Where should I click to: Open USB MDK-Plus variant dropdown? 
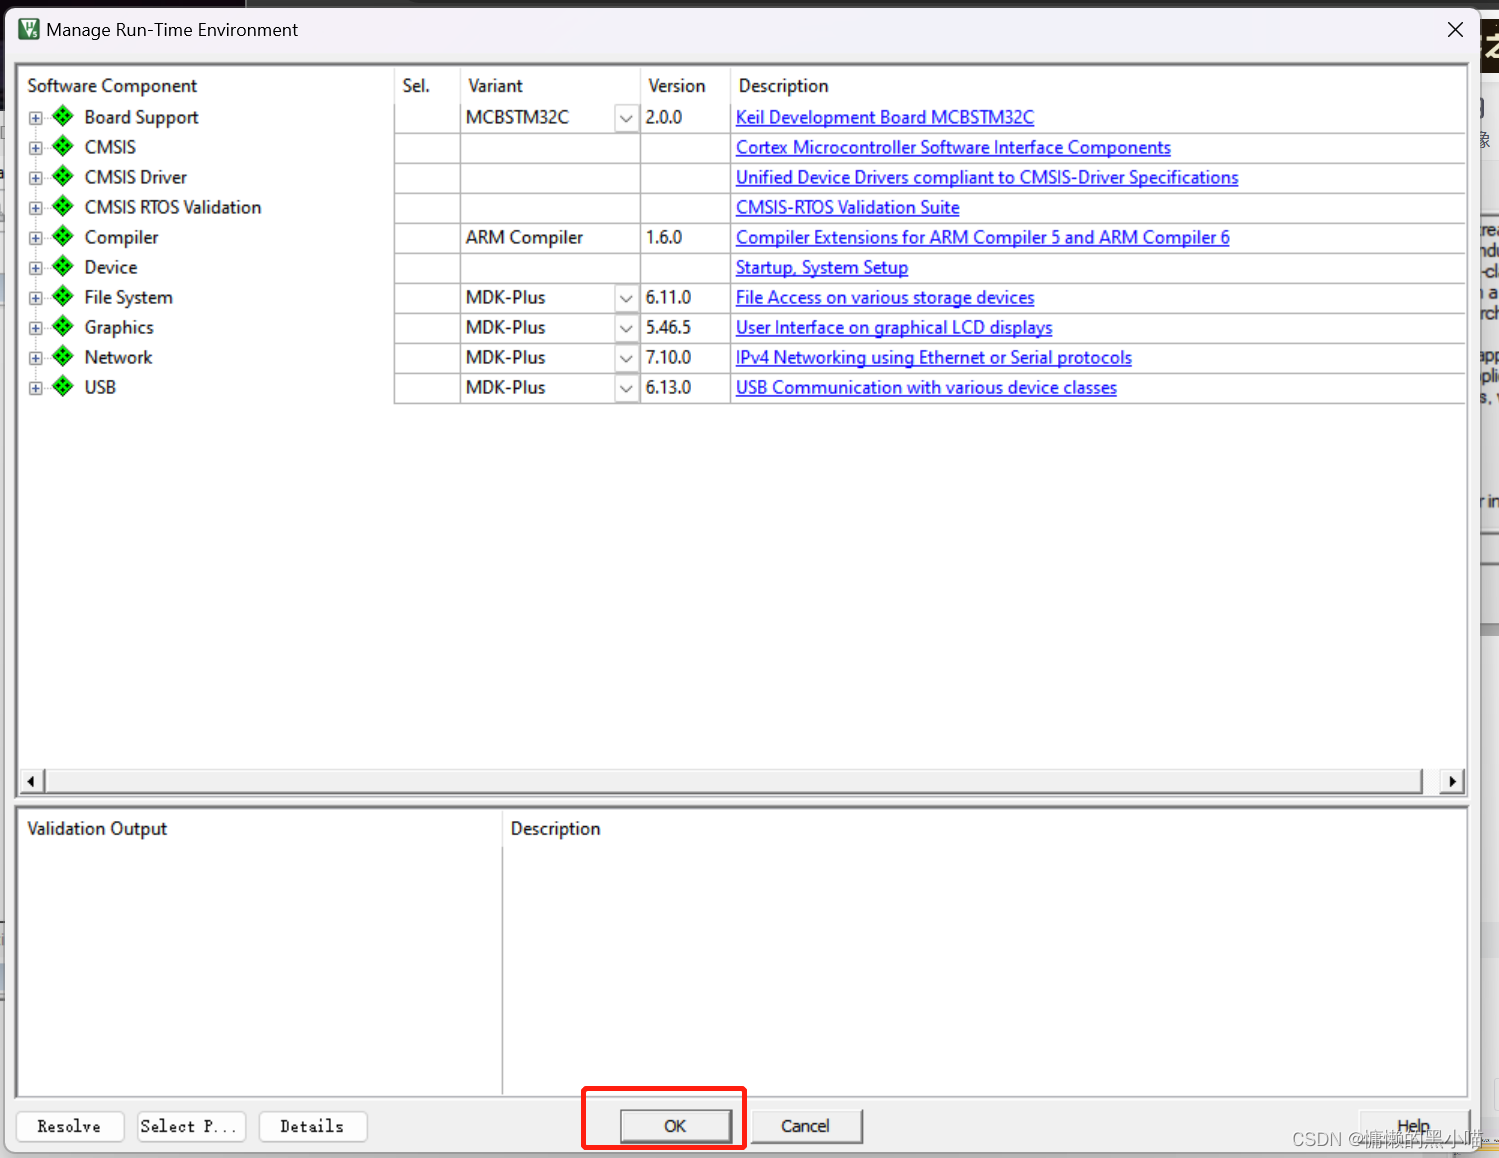click(x=626, y=388)
